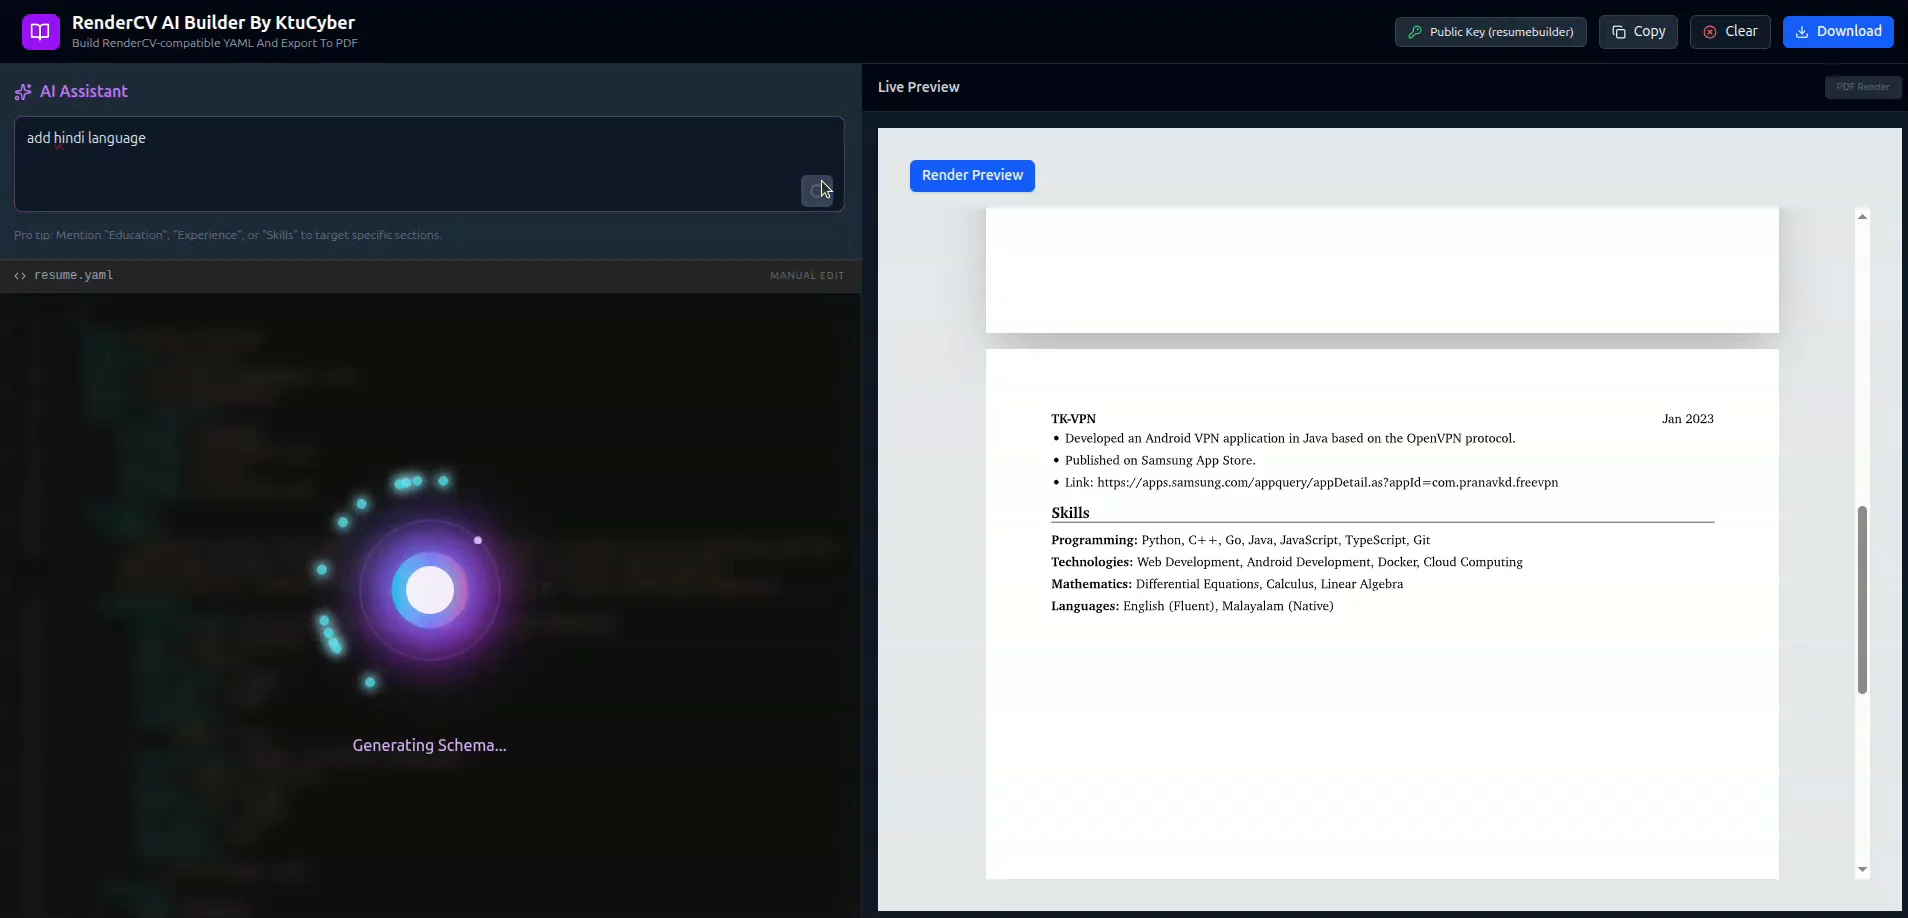Click the Generating Schema status text
This screenshot has width=1908, height=918.
[x=429, y=745]
